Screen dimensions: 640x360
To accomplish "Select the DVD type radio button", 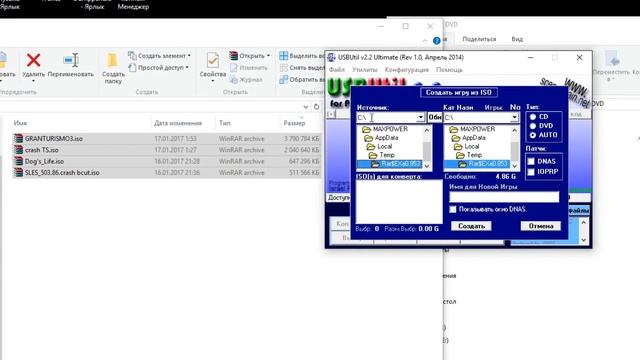I will 533,126.
